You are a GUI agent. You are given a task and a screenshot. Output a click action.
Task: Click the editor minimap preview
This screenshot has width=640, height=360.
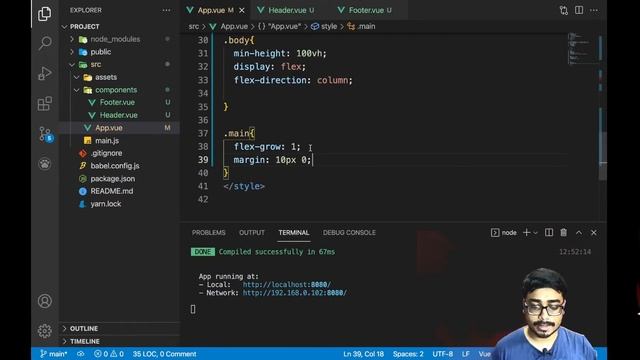tap(582, 49)
